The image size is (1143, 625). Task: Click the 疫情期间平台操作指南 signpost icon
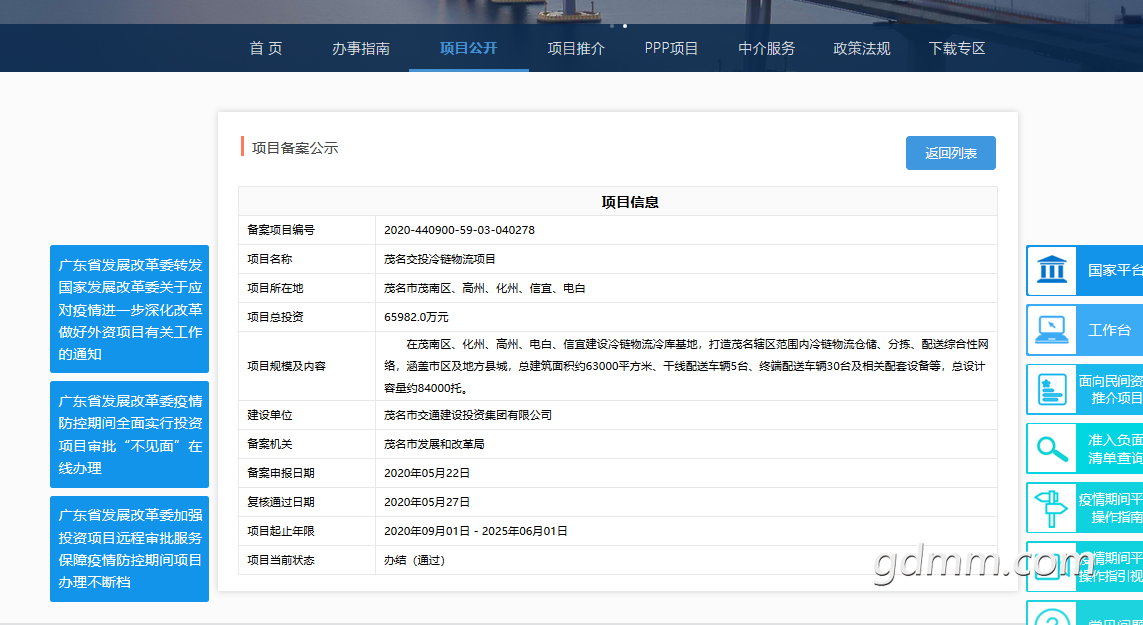click(x=1052, y=508)
